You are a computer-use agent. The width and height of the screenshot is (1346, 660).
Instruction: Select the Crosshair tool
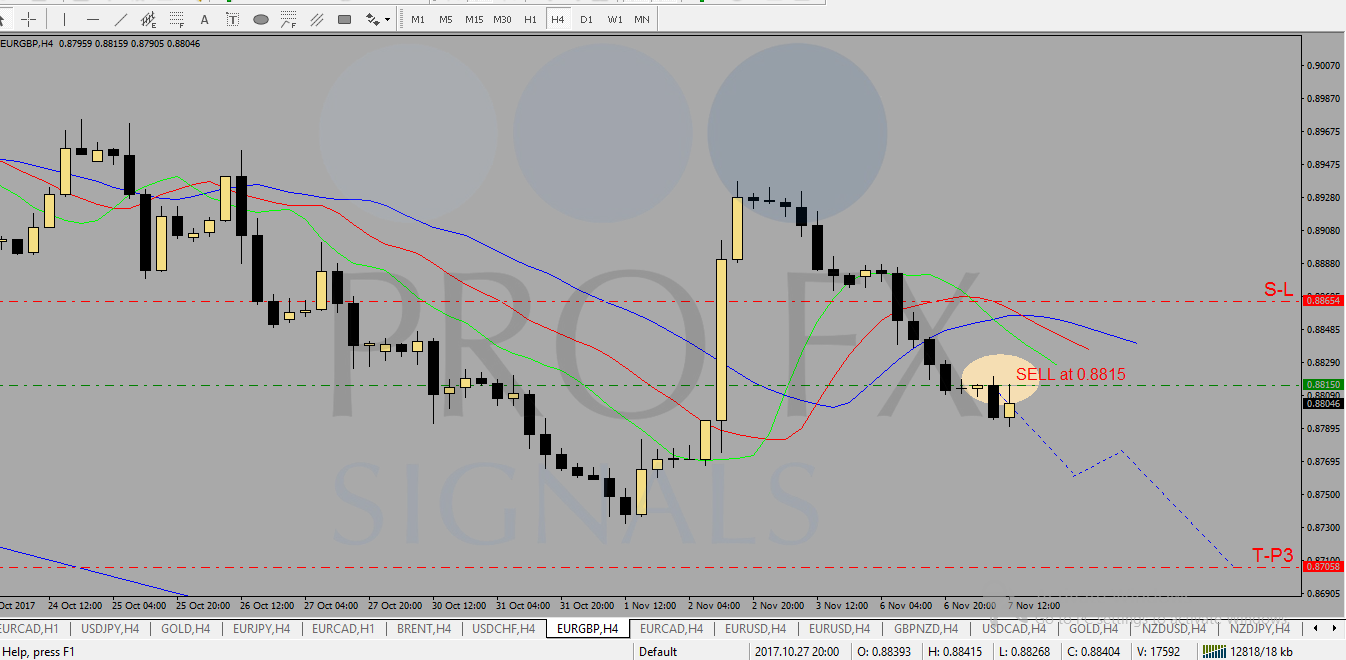(x=28, y=19)
